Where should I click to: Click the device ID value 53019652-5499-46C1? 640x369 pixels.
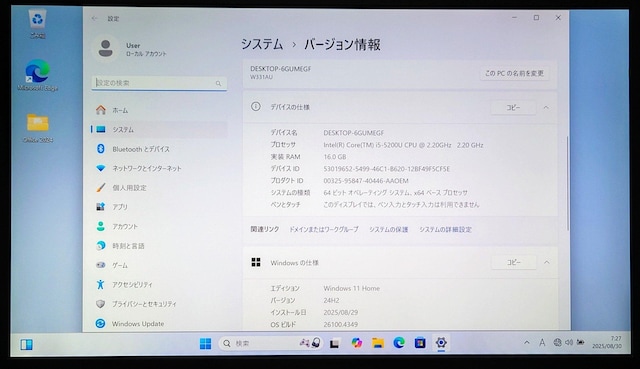[x=387, y=169]
